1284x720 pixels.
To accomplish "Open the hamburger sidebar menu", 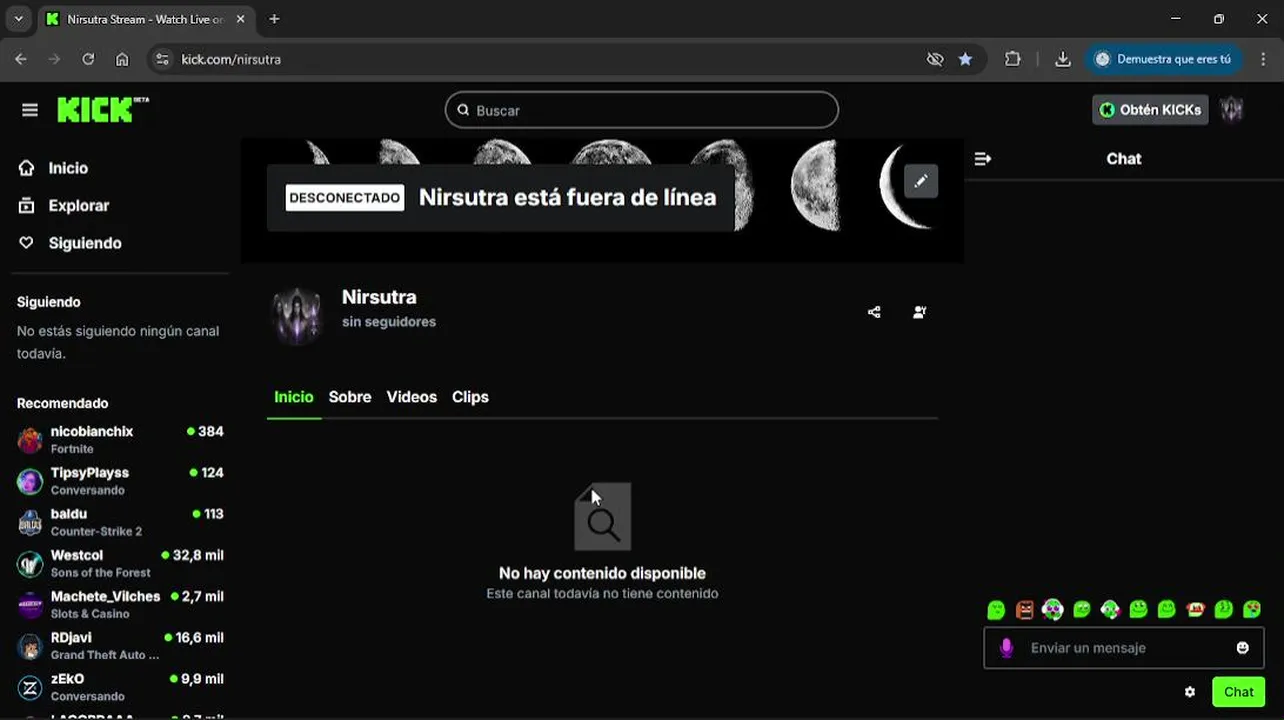I will coord(30,110).
